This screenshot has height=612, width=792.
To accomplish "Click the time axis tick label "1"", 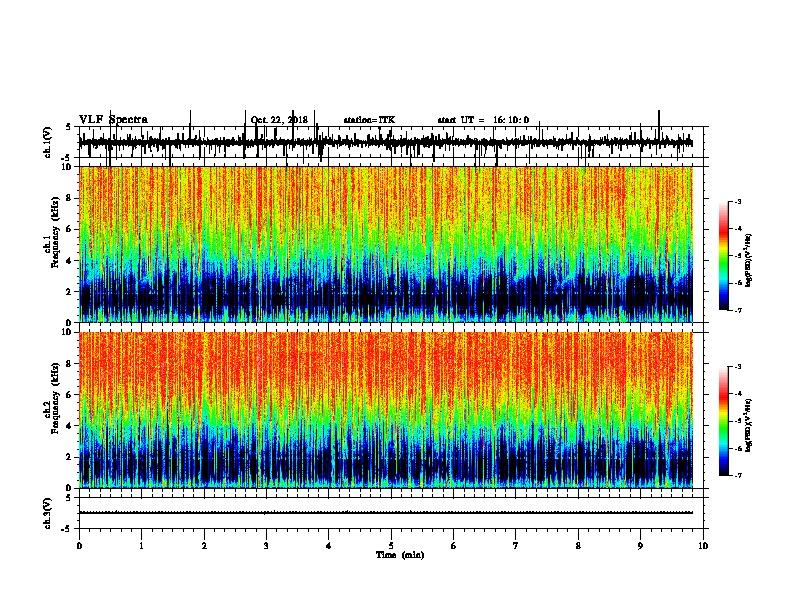I will 141,546.
